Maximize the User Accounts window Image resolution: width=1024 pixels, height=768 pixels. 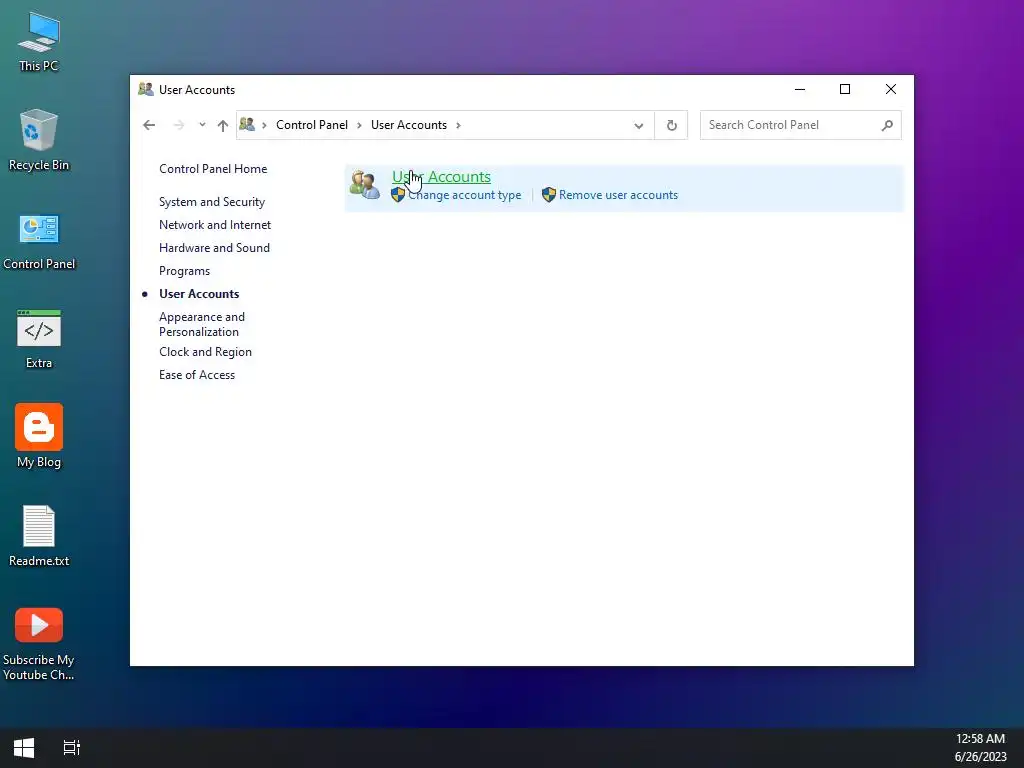(844, 89)
